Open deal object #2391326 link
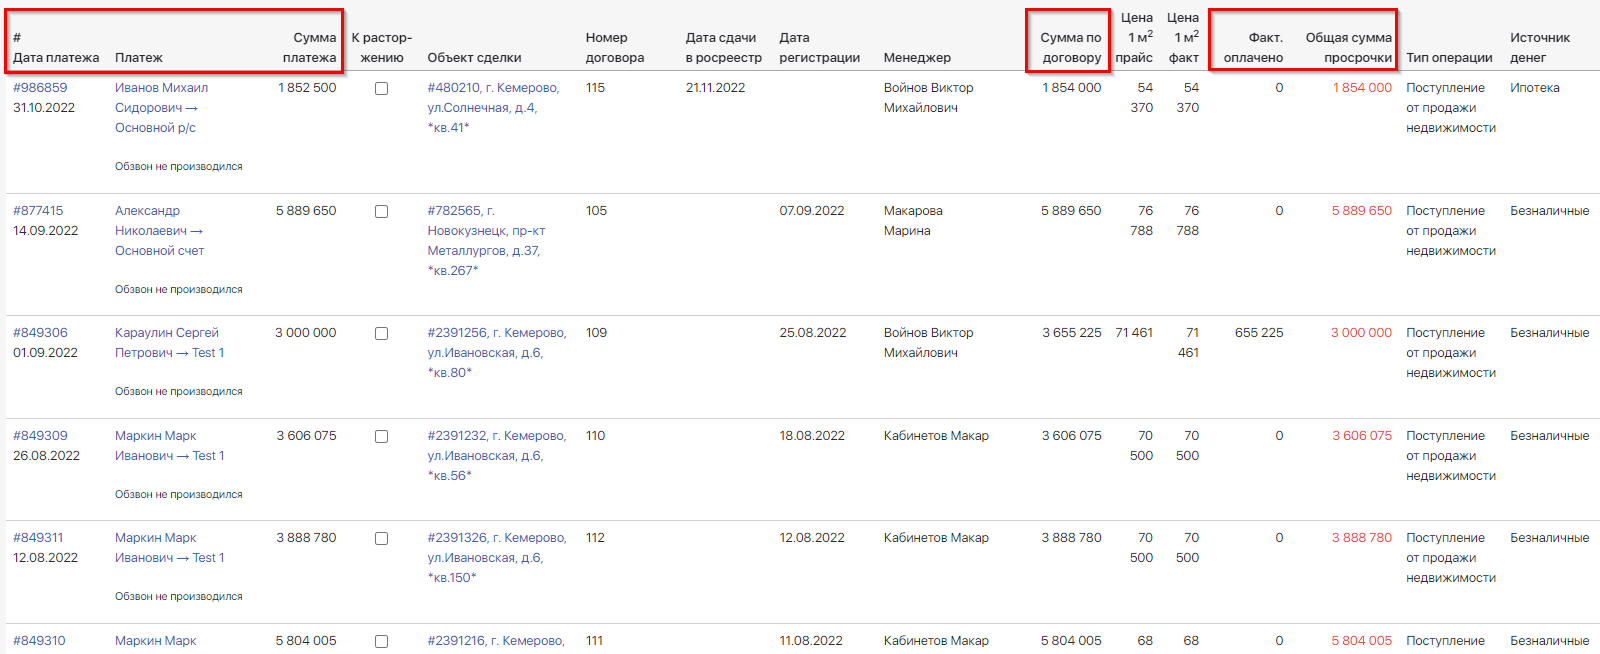 click(x=496, y=538)
